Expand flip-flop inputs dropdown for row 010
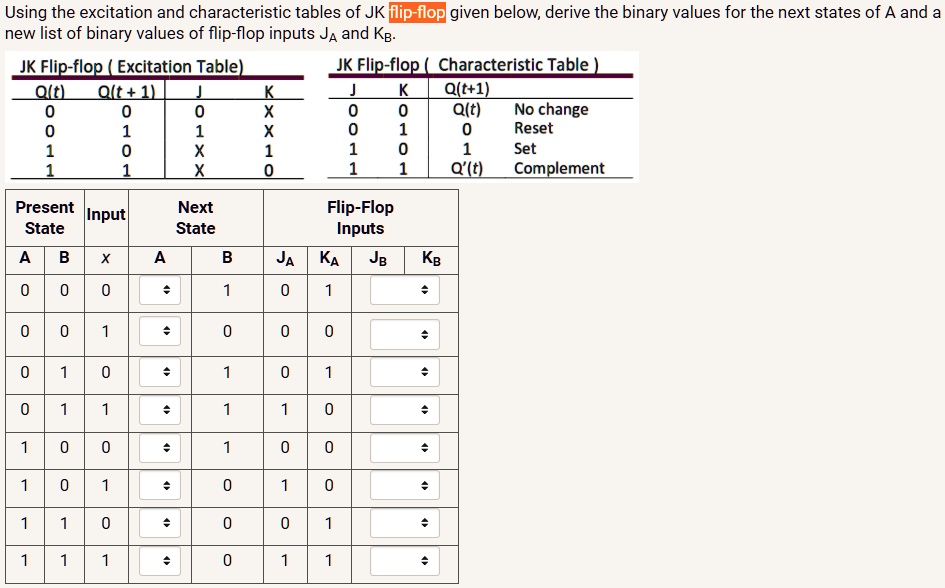Image resolution: width=945 pixels, height=588 pixels. [405, 372]
